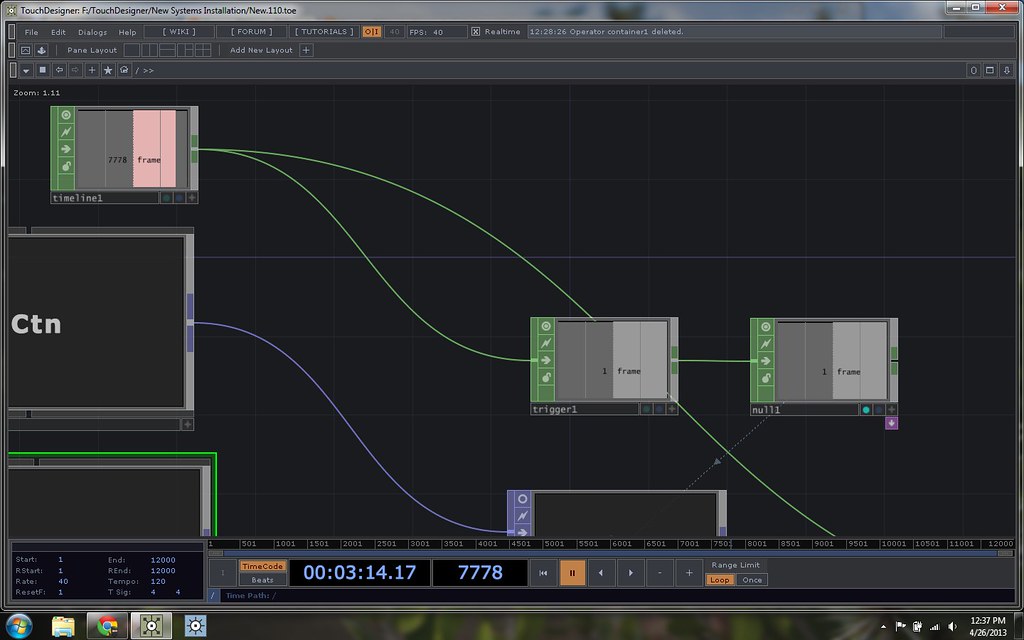The height and width of the screenshot is (640, 1024).
Task: Click the lock icon on null1 node
Action: [x=766, y=378]
